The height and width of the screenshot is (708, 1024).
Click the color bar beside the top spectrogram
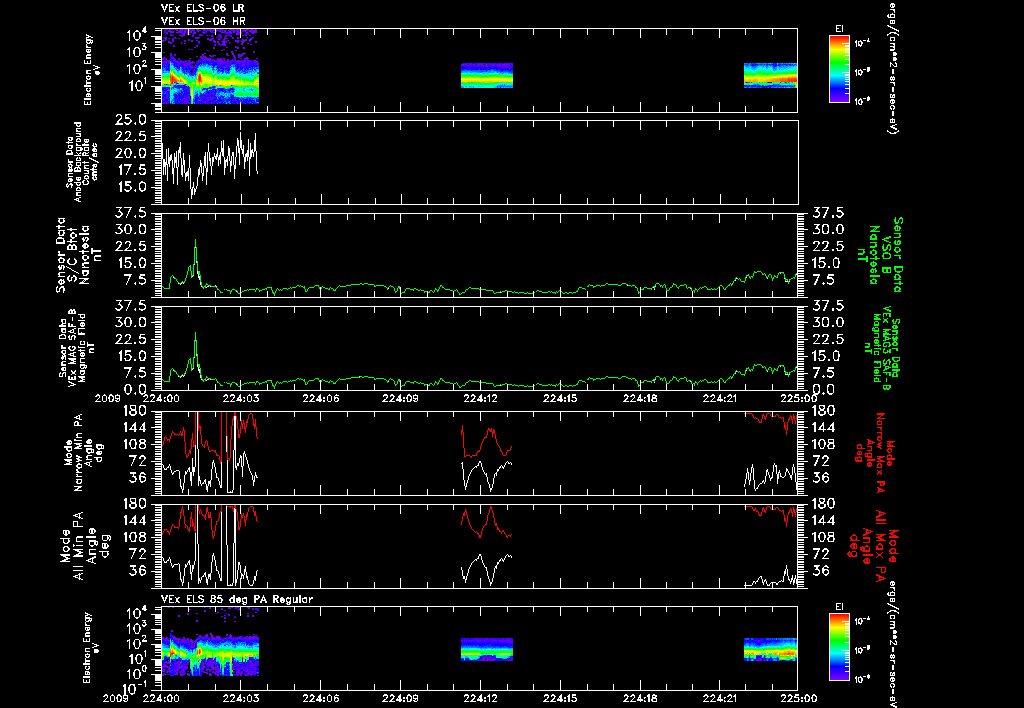pyautogui.click(x=839, y=69)
